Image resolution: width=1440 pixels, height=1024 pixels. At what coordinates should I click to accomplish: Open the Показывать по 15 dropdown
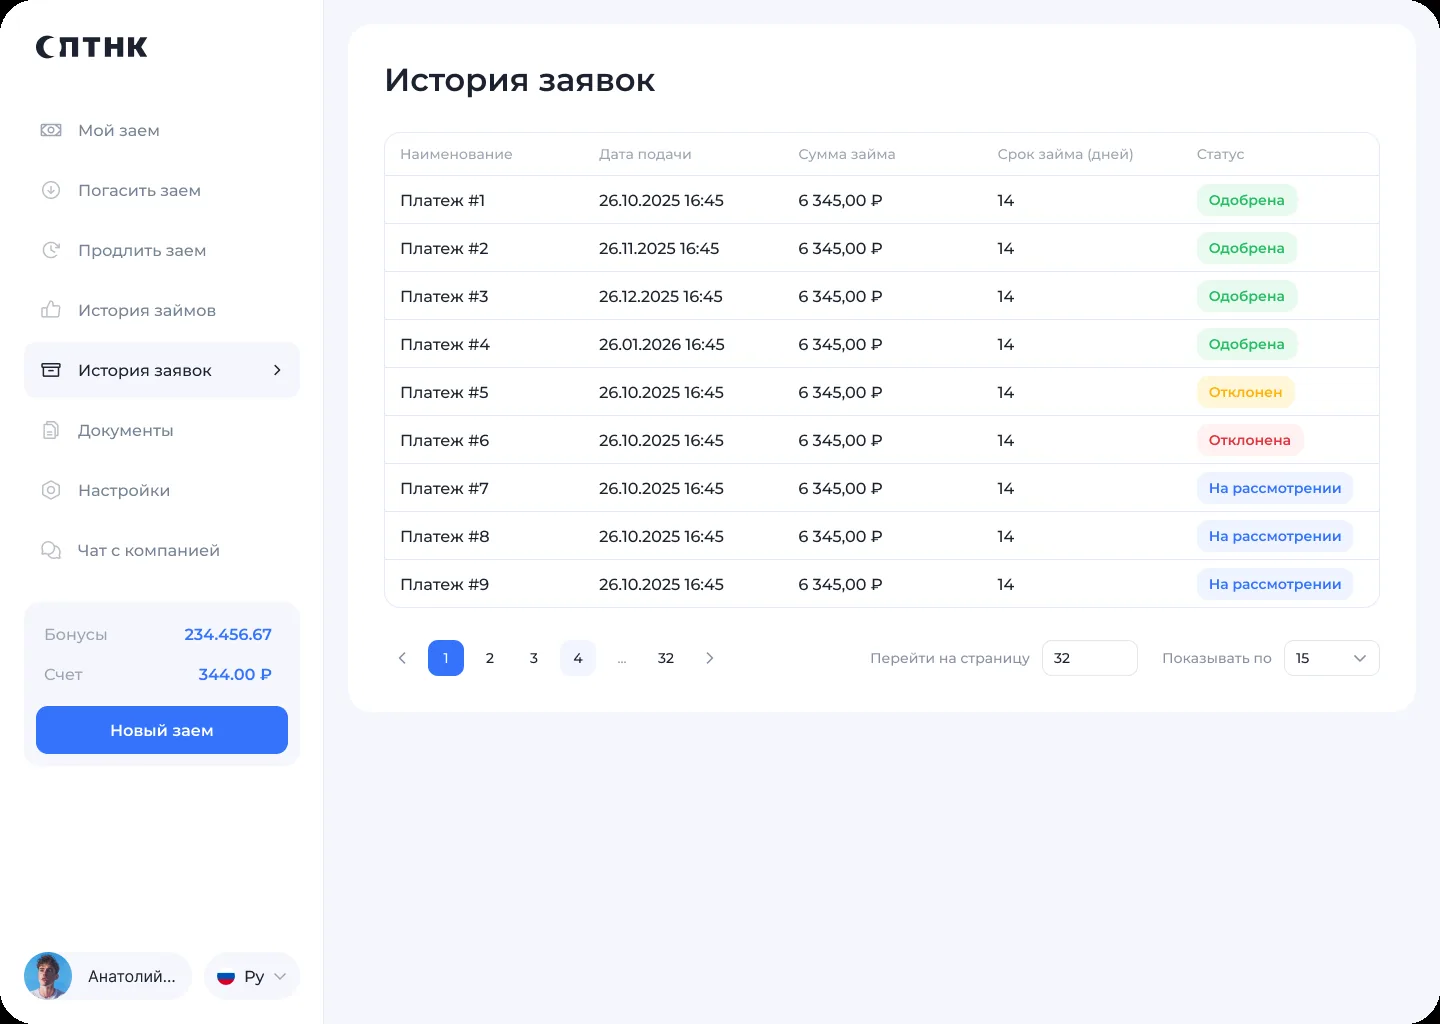[x=1331, y=658]
